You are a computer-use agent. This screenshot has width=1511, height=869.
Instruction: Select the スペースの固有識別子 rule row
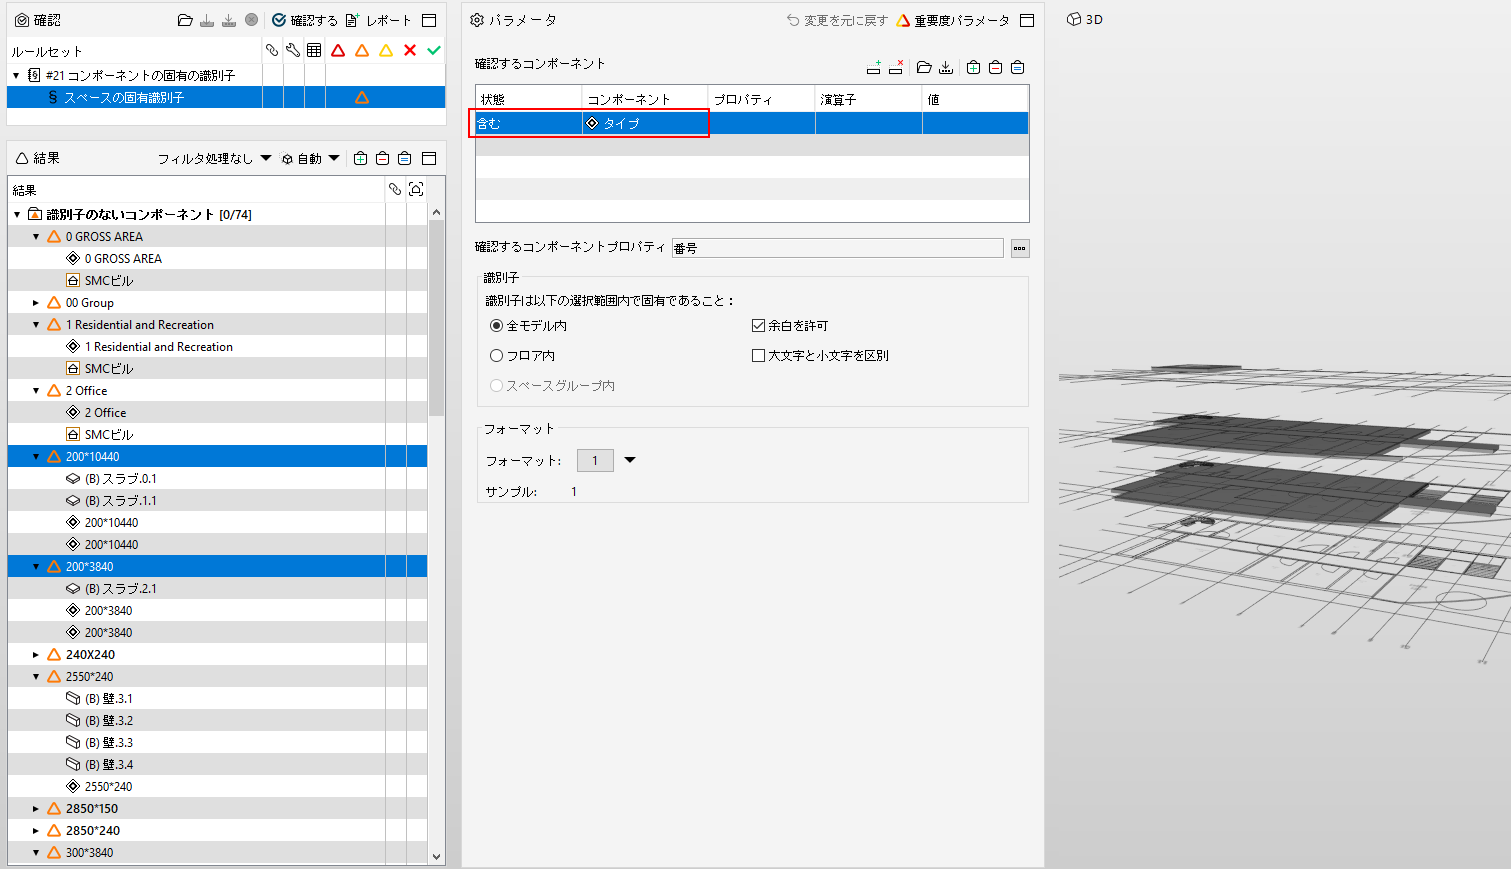click(226, 98)
